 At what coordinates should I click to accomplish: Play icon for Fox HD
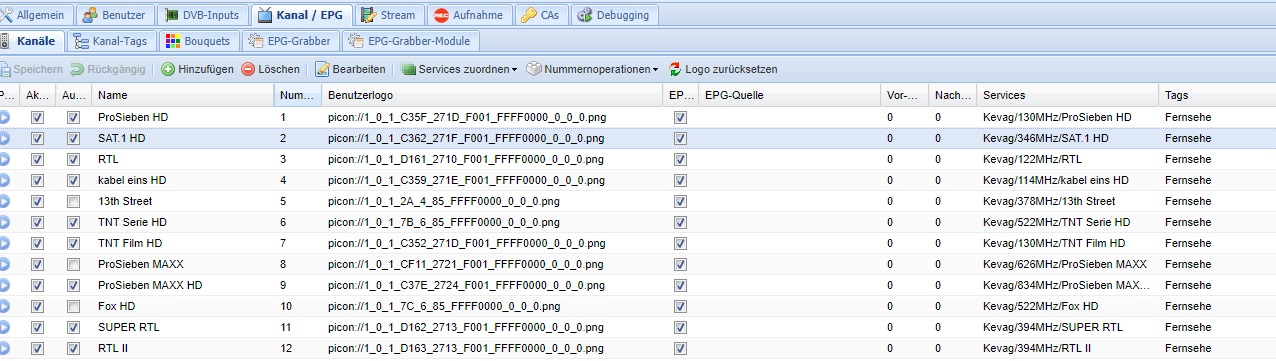[x=4, y=306]
